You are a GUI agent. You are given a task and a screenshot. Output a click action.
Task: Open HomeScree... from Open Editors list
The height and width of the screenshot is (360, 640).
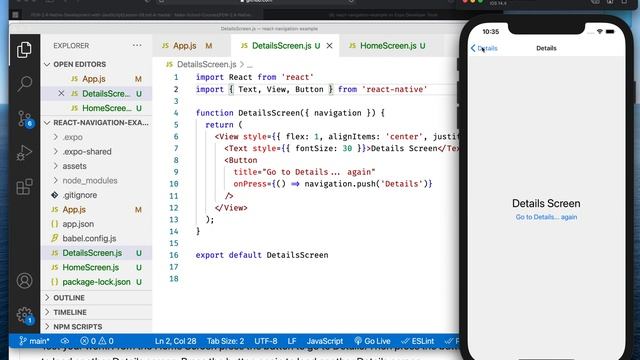click(x=107, y=108)
